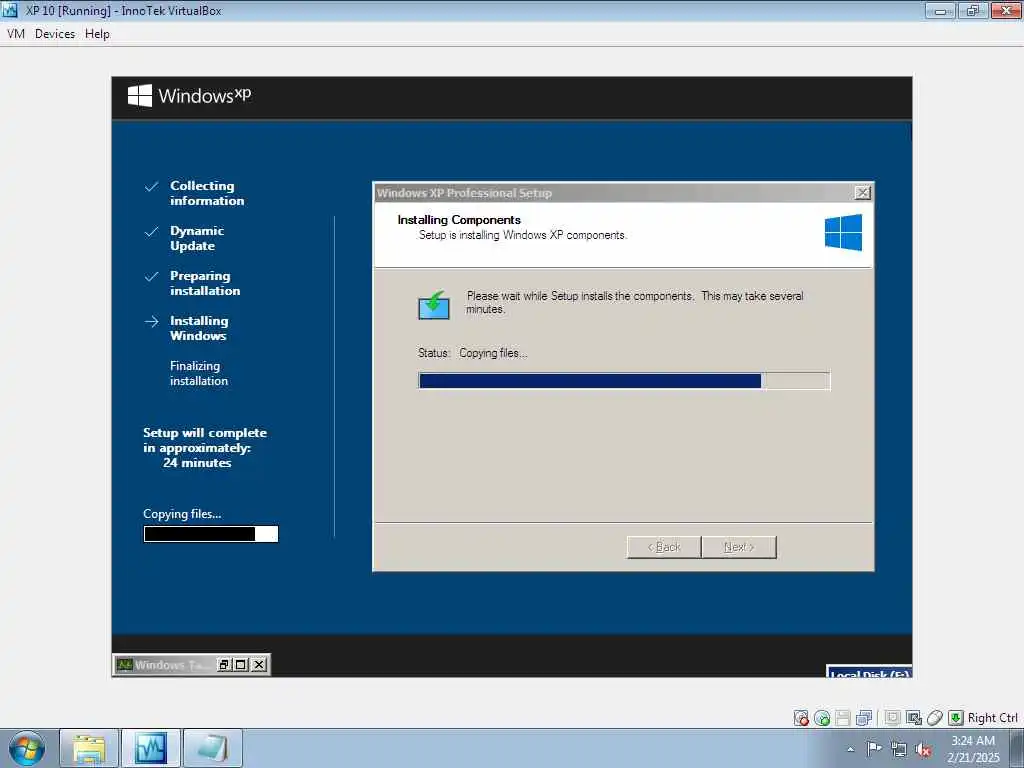The width and height of the screenshot is (1024, 768).
Task: Click the hard disk activity status icon
Action: [x=801, y=718]
